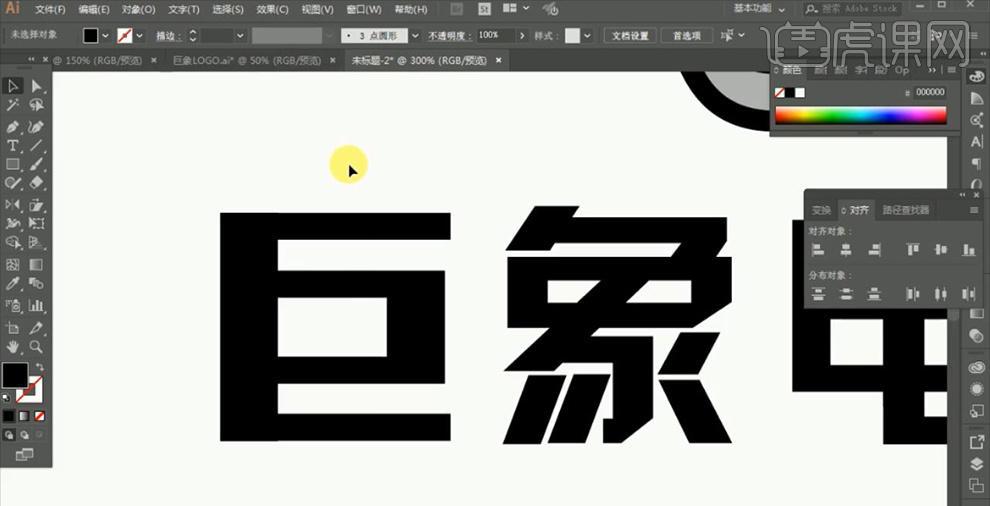Click the large black fill swatch in toolbar
The height and width of the screenshot is (506, 990).
point(15,375)
